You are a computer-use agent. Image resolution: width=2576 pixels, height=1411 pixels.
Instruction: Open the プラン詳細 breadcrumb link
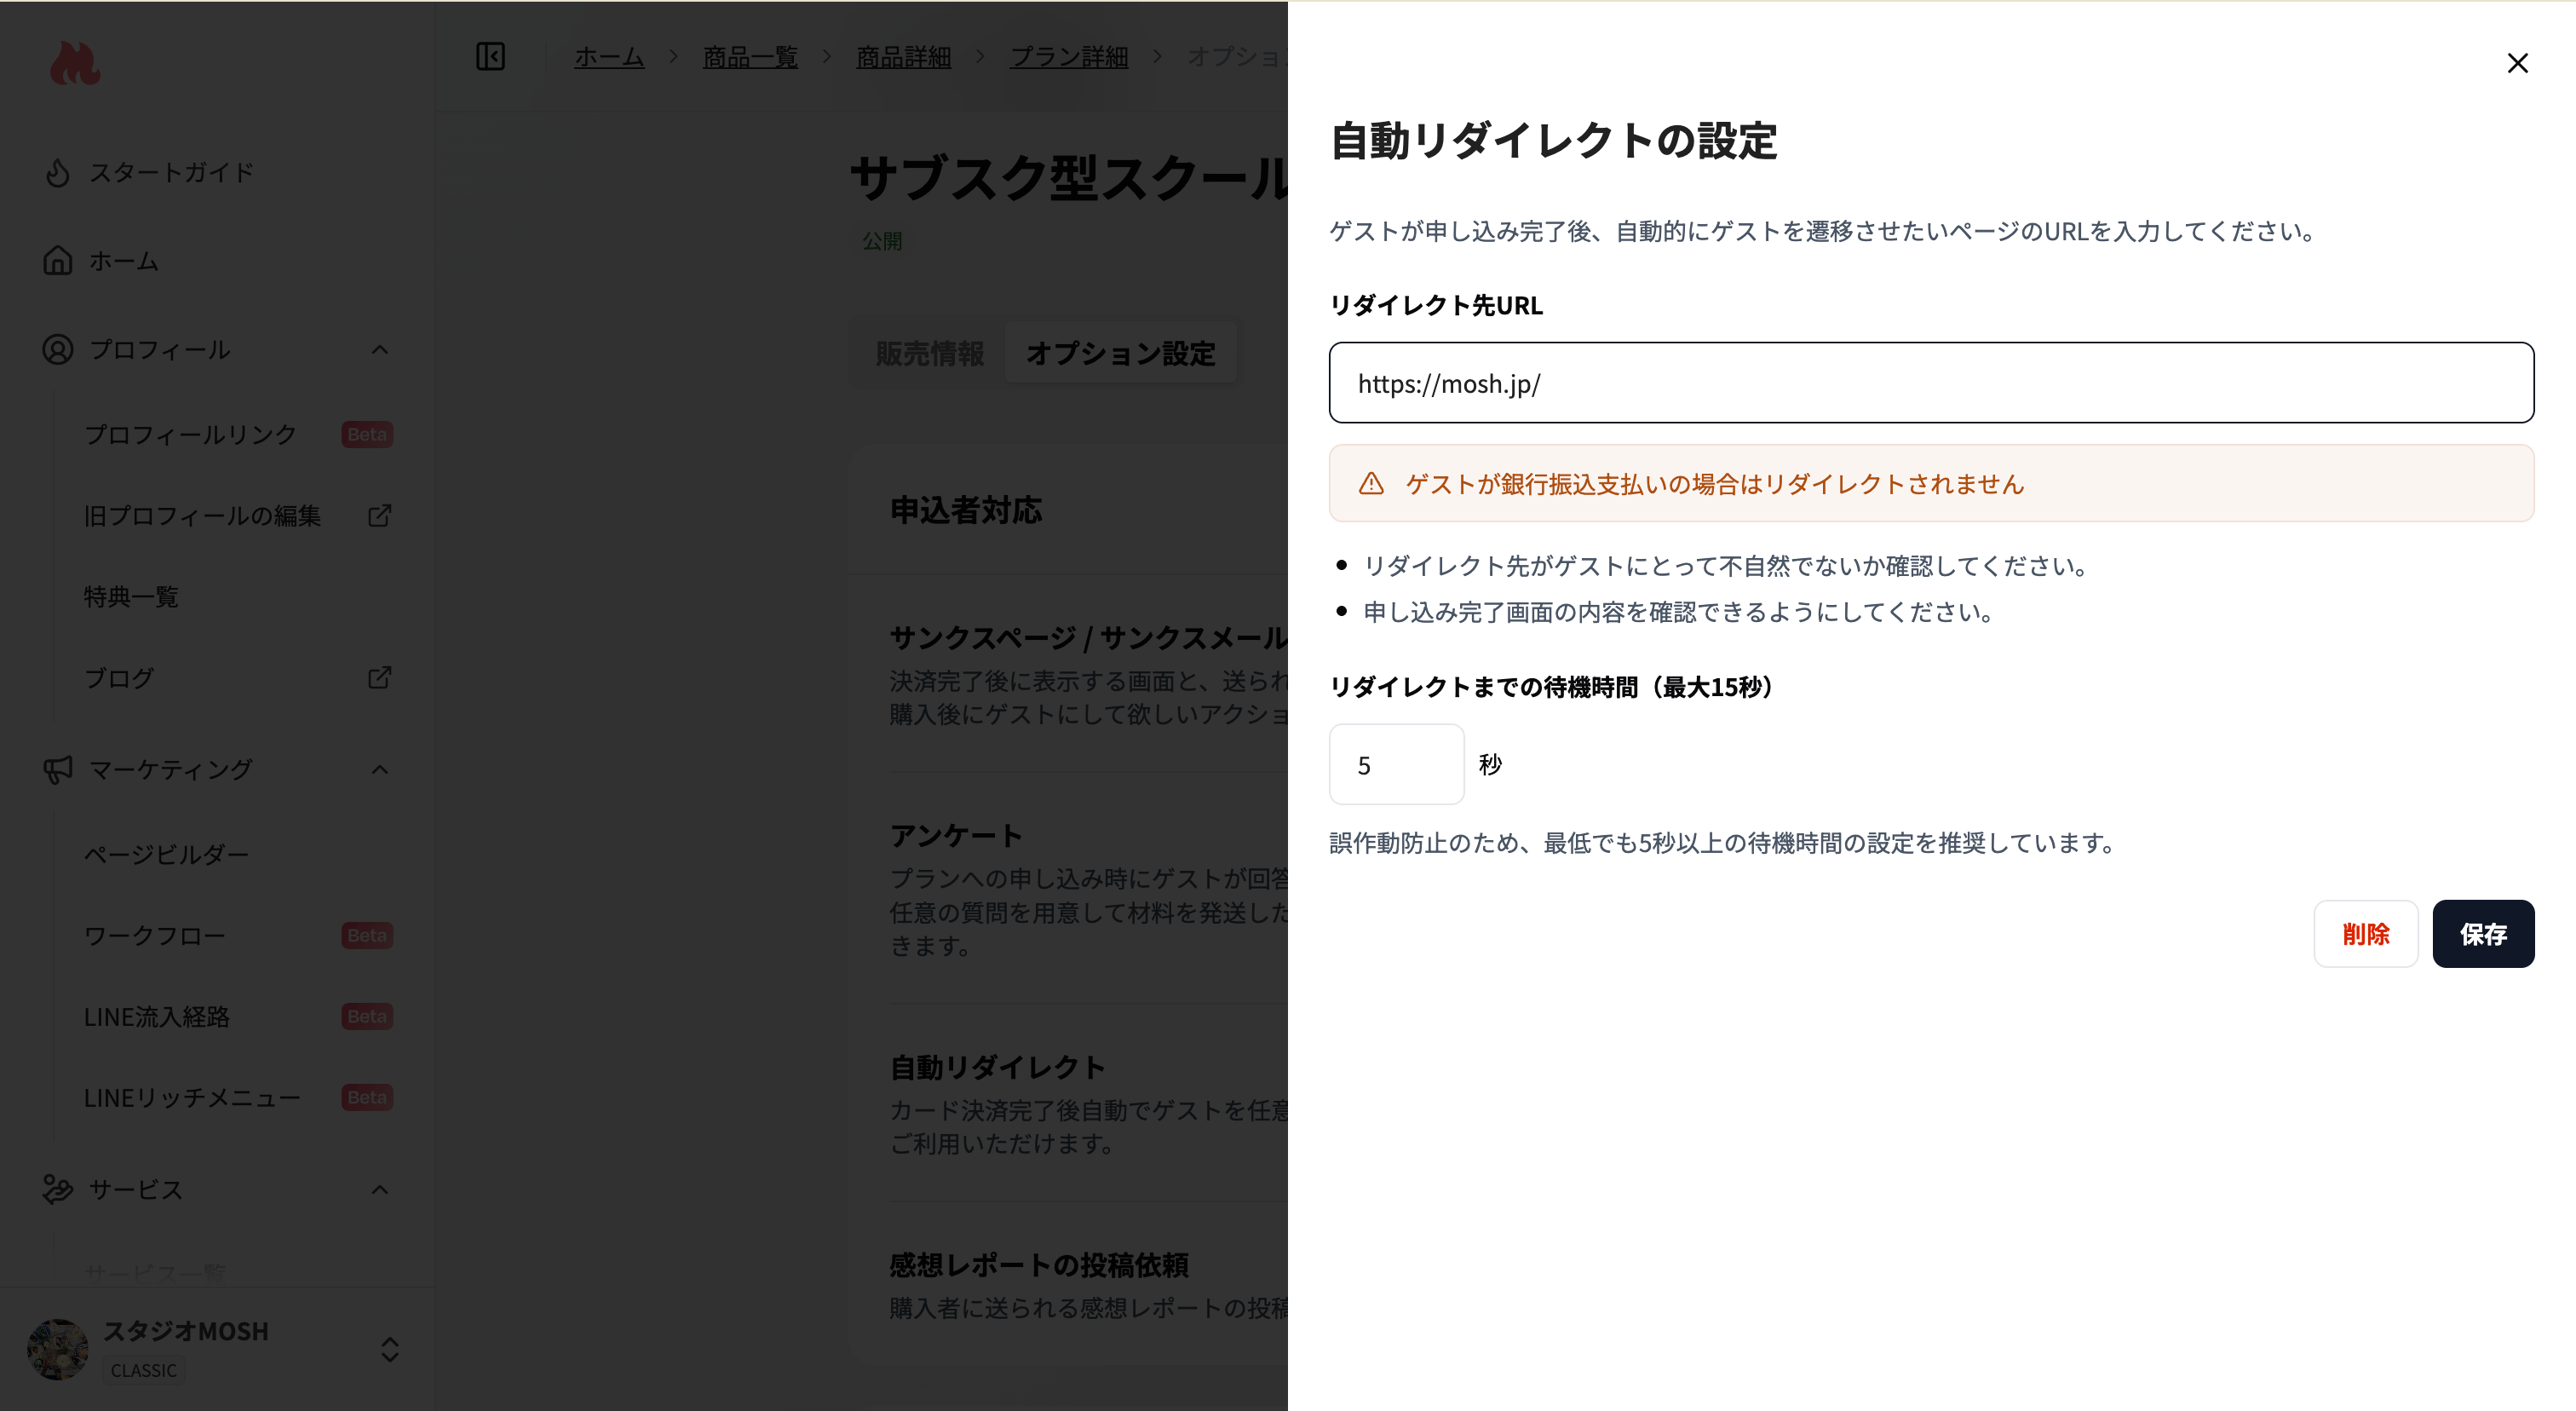point(1069,57)
